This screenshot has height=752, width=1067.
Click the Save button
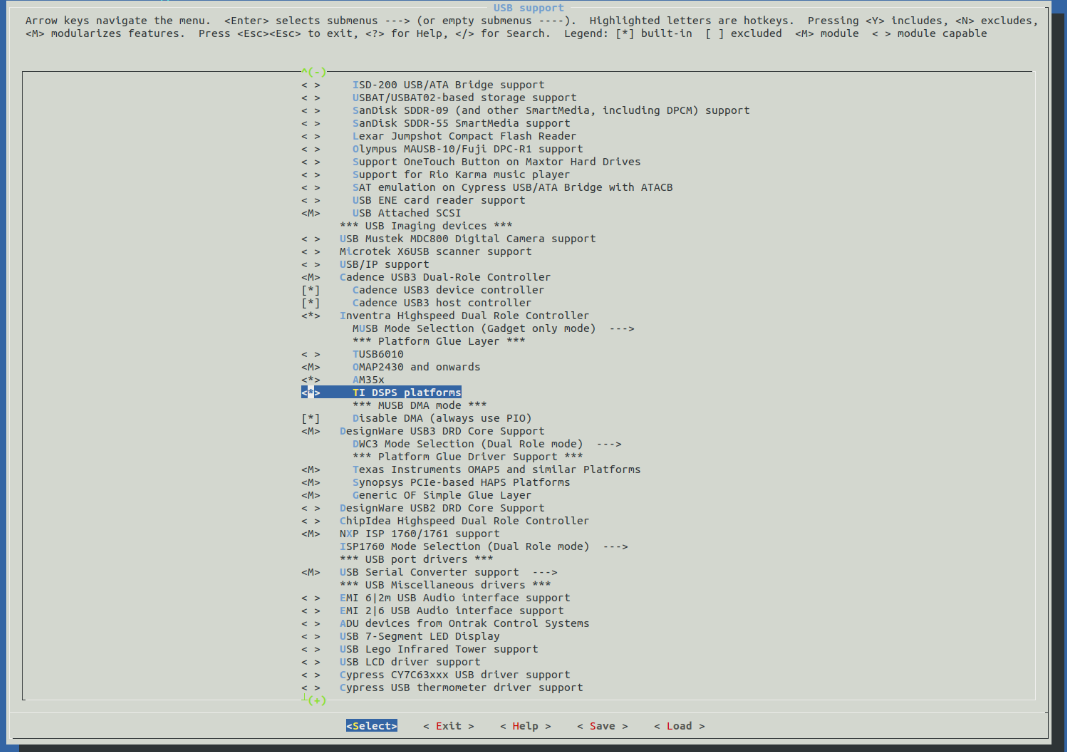(602, 726)
